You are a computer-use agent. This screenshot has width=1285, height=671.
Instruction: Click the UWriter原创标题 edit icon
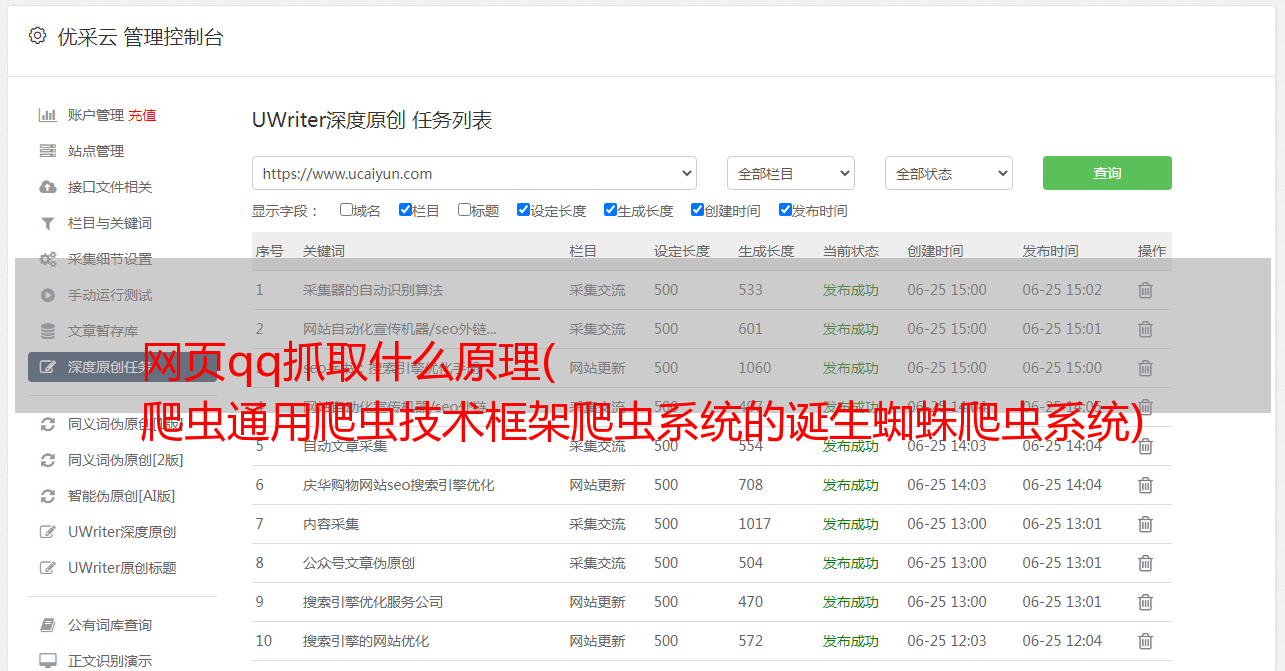(47, 568)
